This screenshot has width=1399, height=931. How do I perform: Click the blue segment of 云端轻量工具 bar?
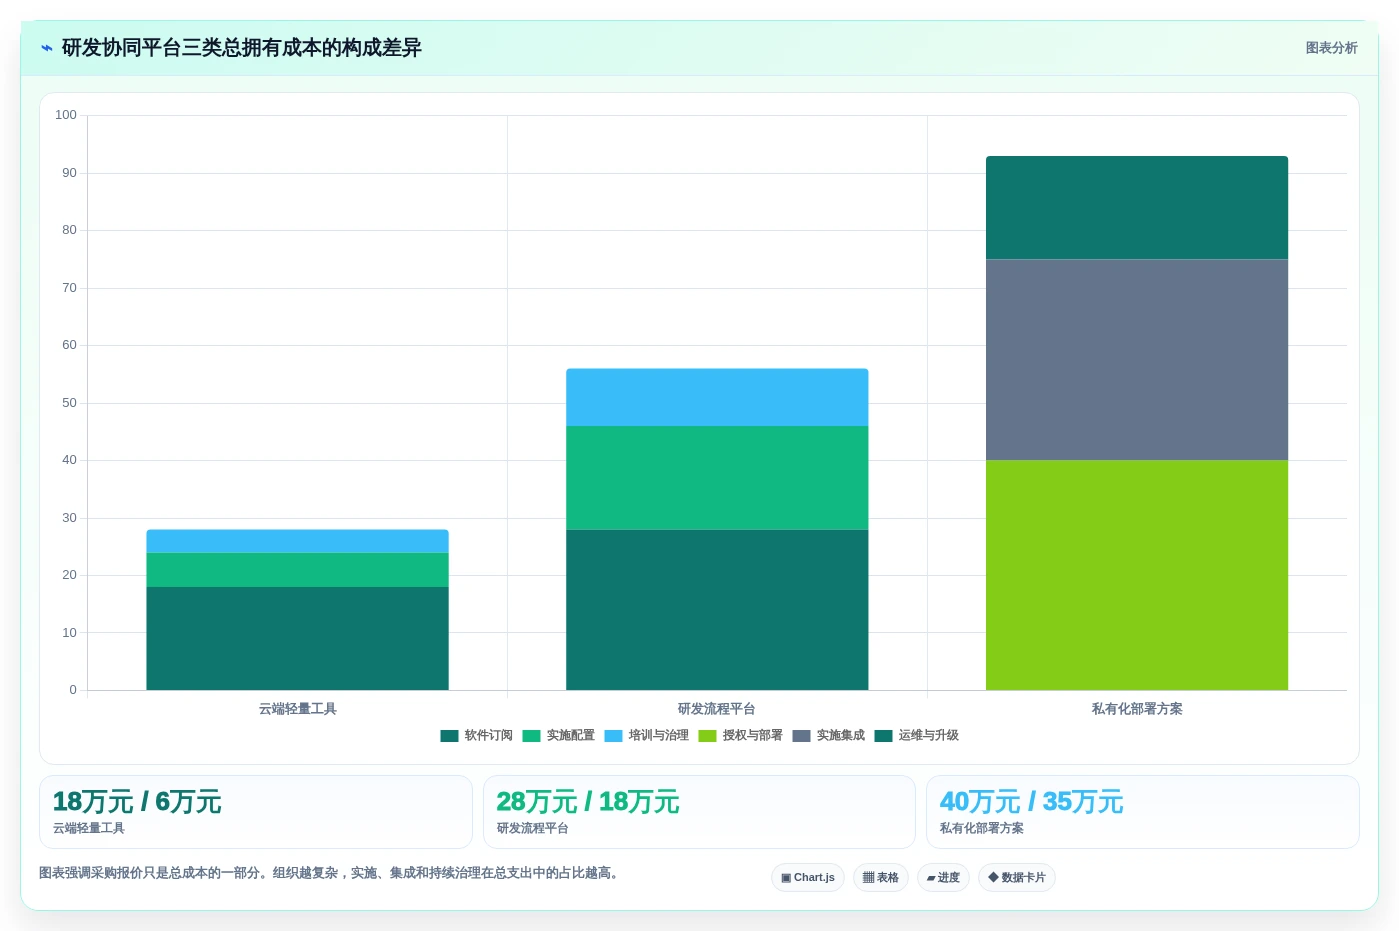[x=297, y=541]
